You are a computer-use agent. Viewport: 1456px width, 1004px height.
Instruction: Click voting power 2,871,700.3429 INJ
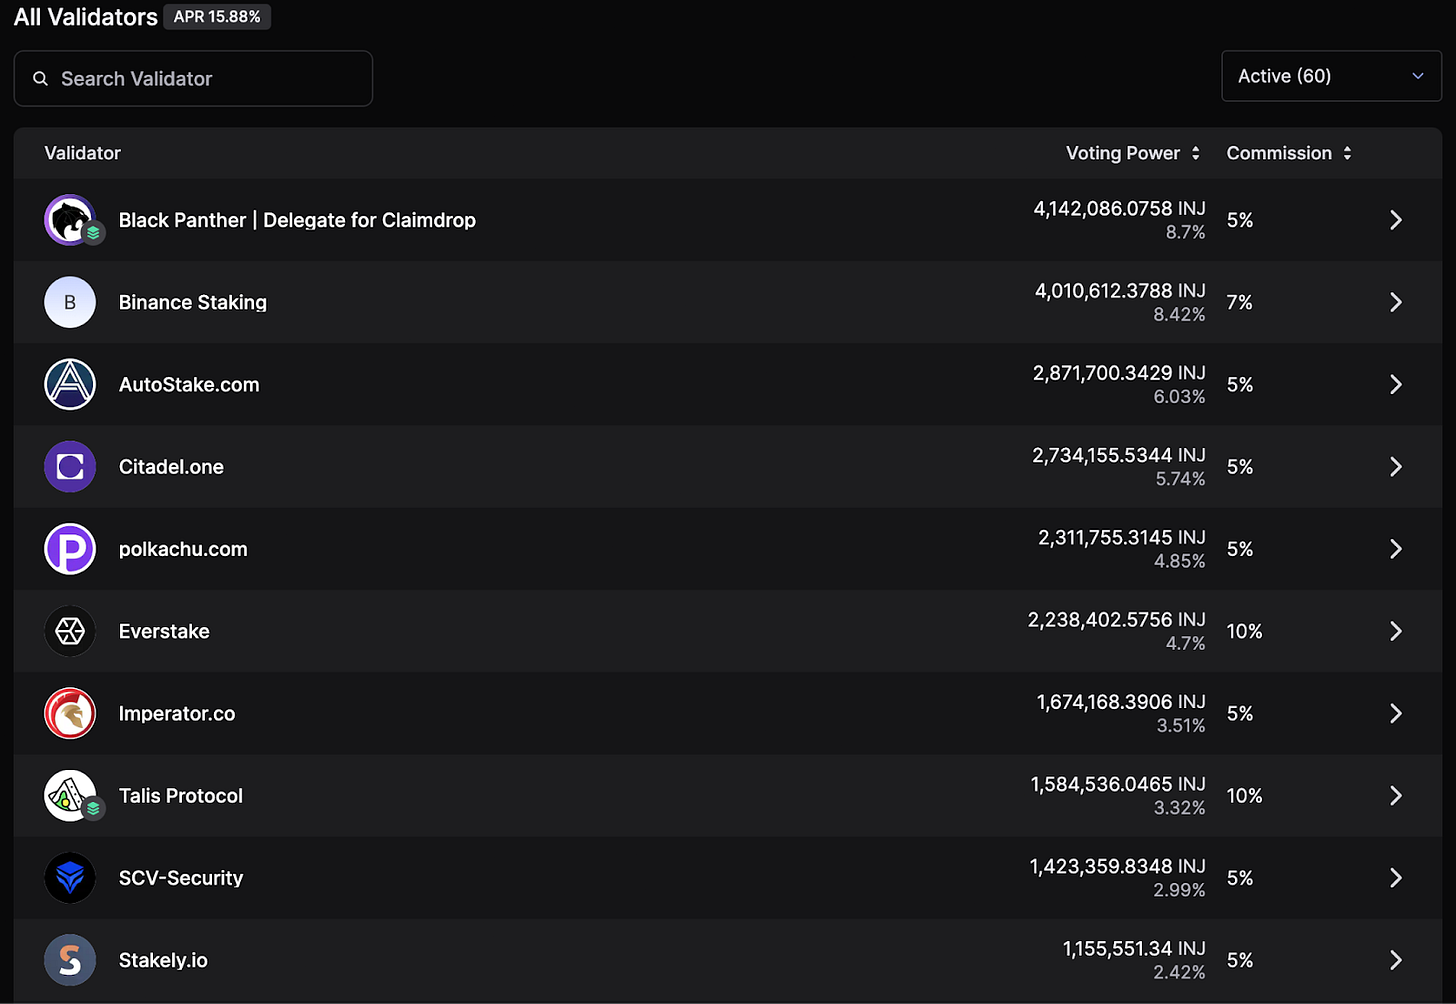click(1119, 372)
